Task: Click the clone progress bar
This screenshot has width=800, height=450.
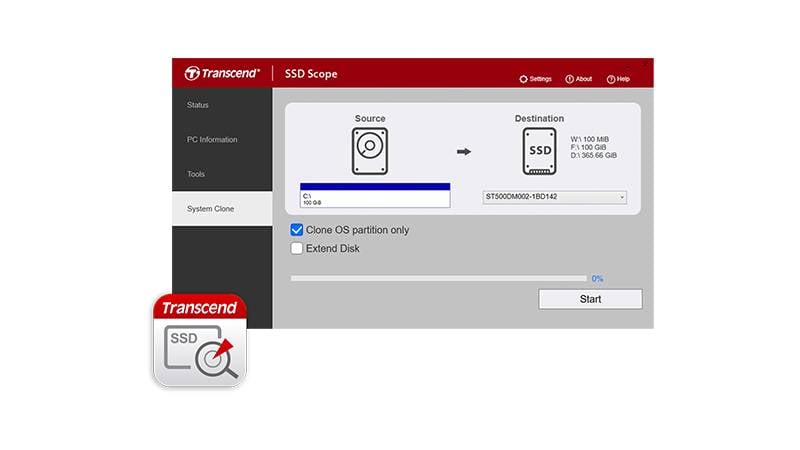Action: pos(439,279)
